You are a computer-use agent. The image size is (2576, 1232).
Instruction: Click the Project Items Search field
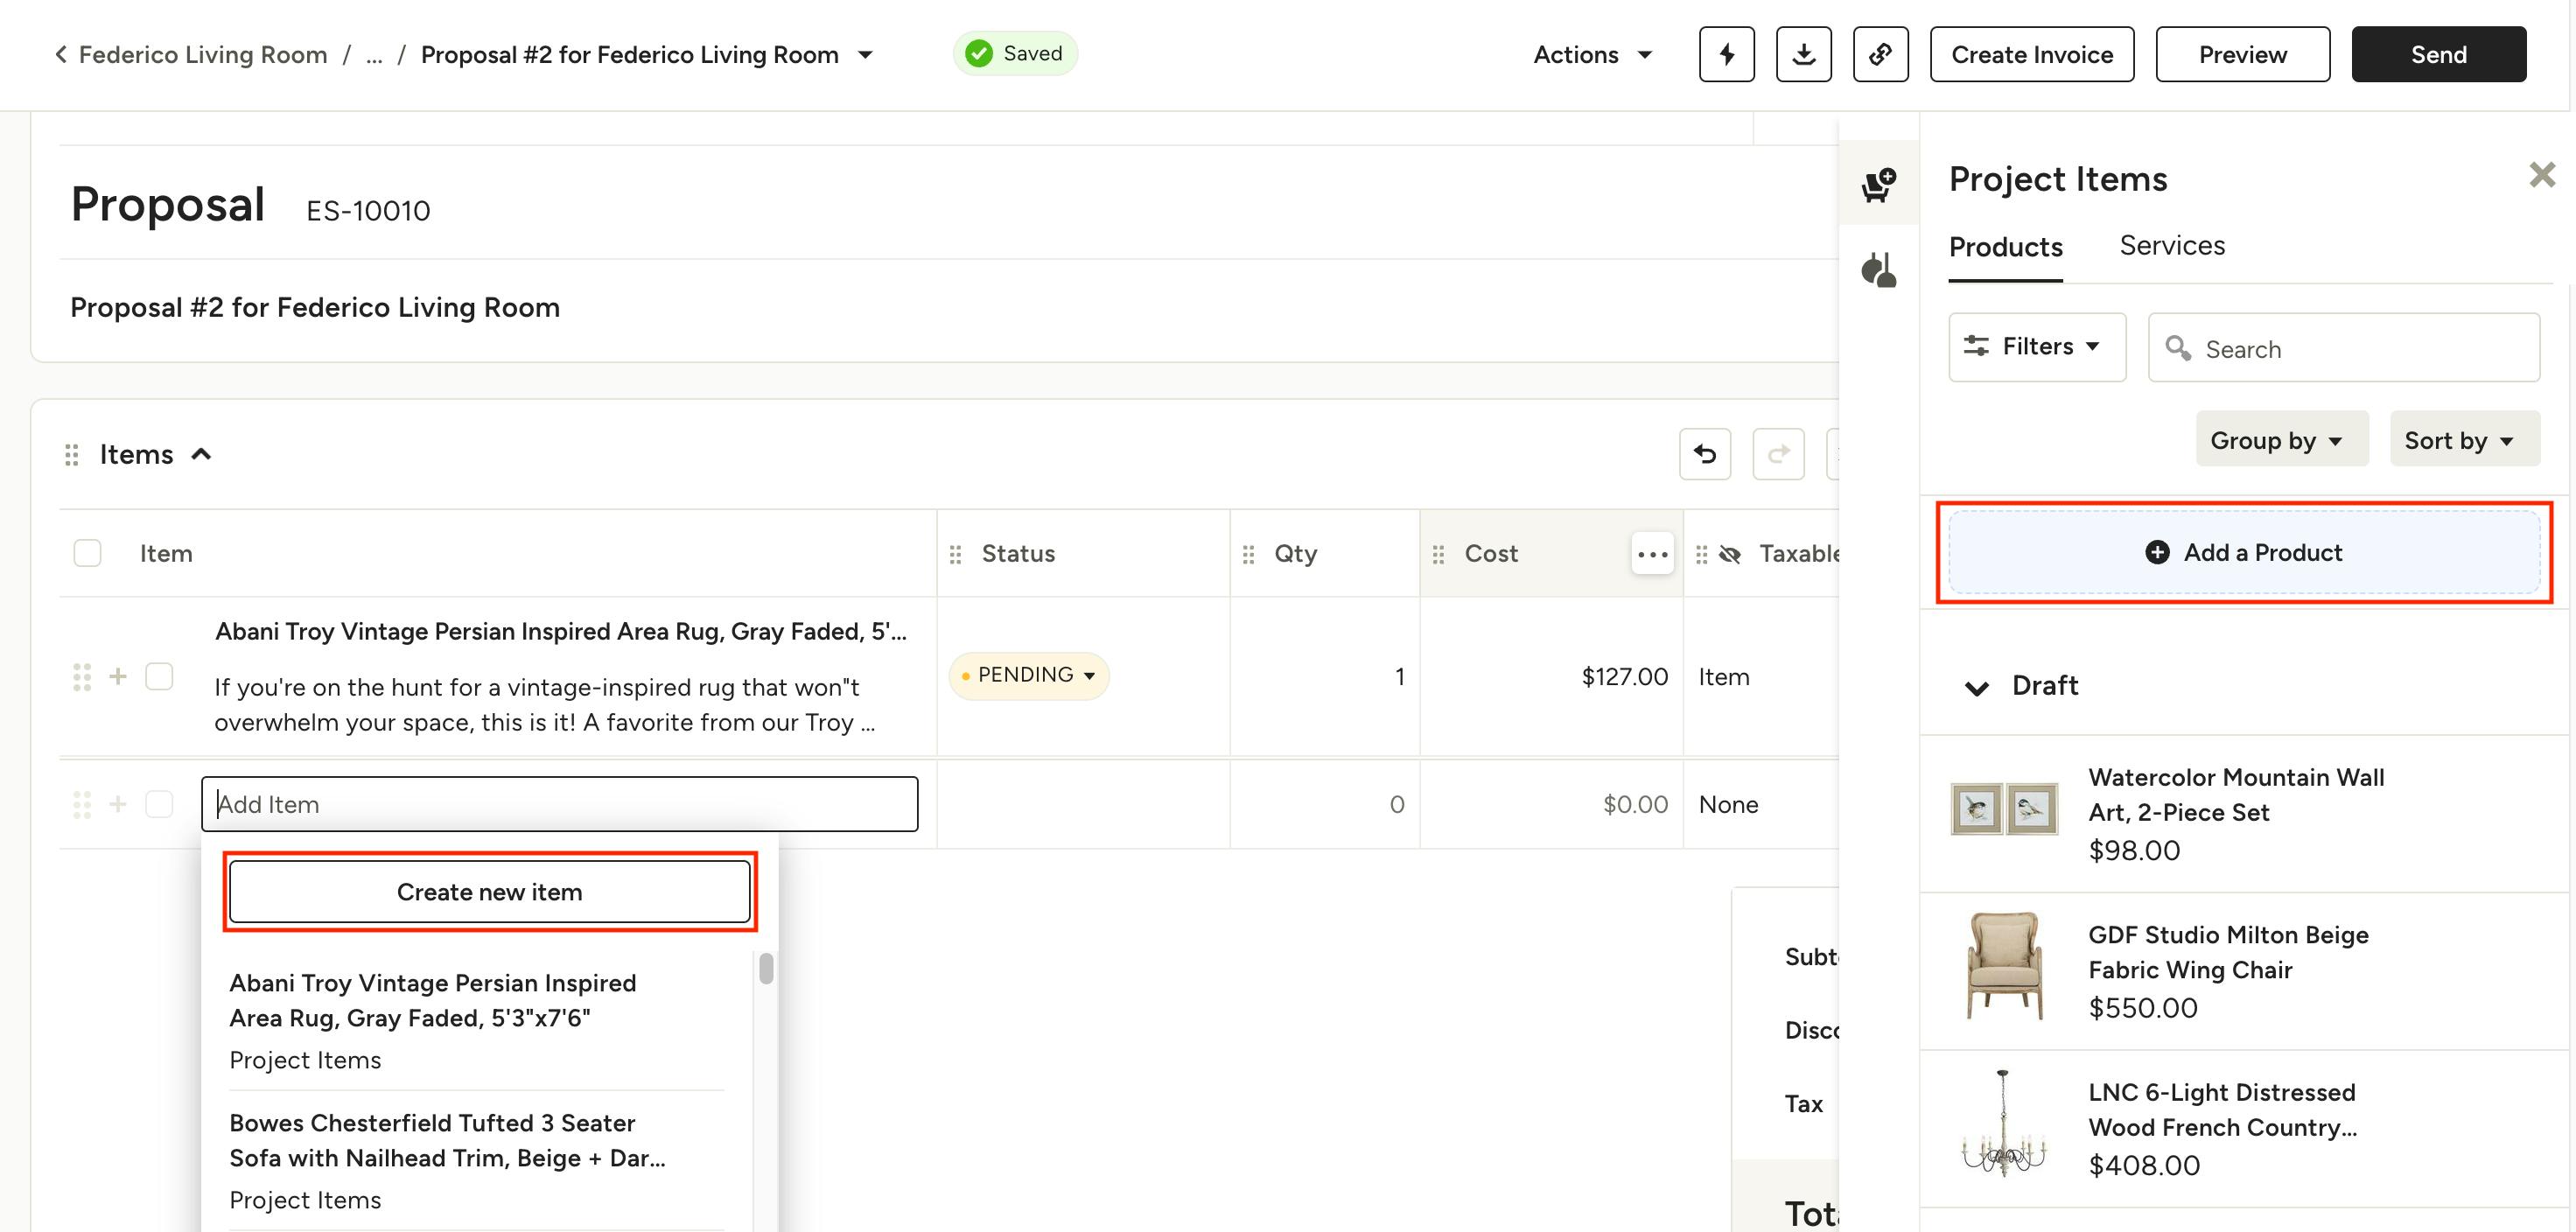[2343, 347]
